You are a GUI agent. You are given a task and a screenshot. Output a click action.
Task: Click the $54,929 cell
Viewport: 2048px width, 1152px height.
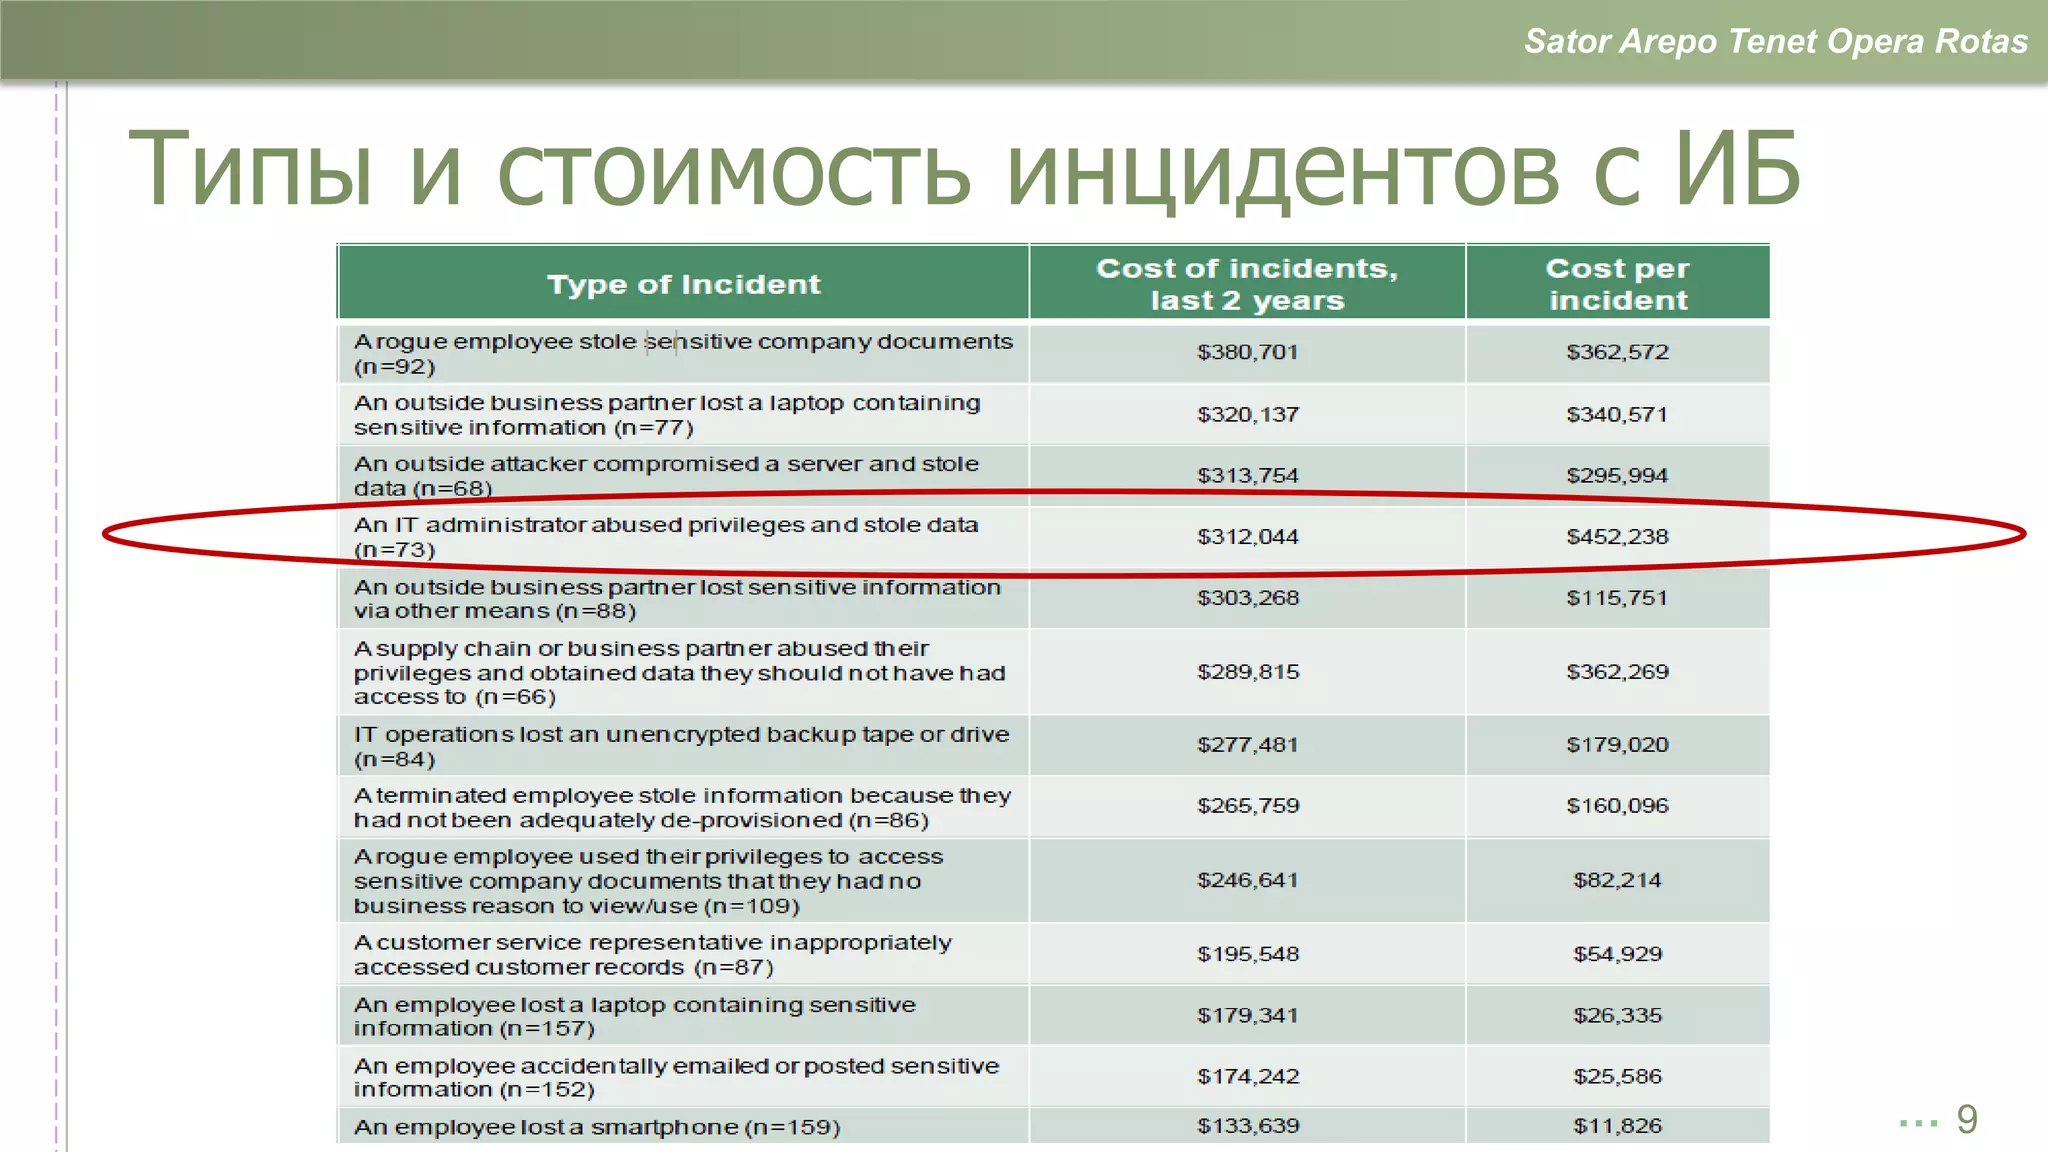click(x=1617, y=954)
